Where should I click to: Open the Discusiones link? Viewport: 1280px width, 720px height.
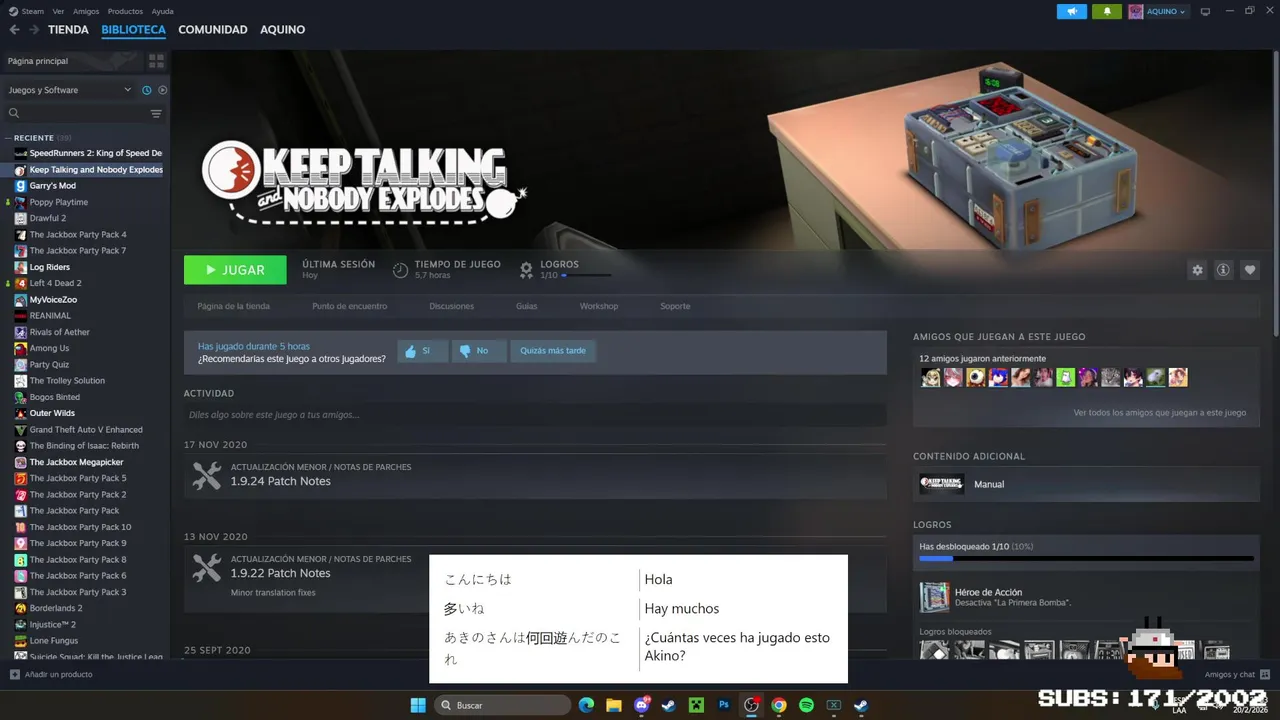coord(451,306)
